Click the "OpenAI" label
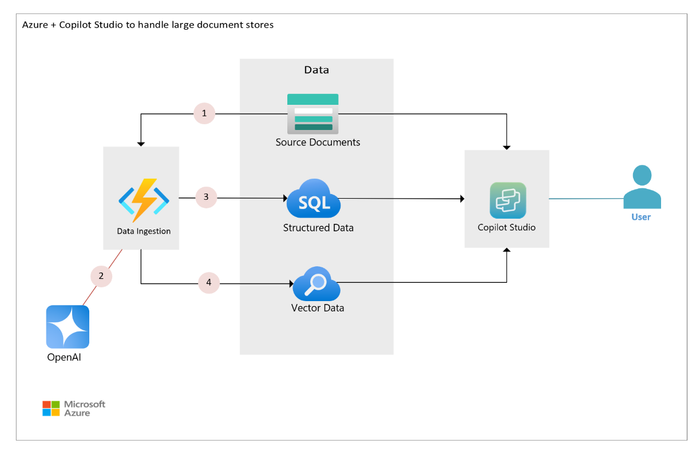 click(64, 357)
